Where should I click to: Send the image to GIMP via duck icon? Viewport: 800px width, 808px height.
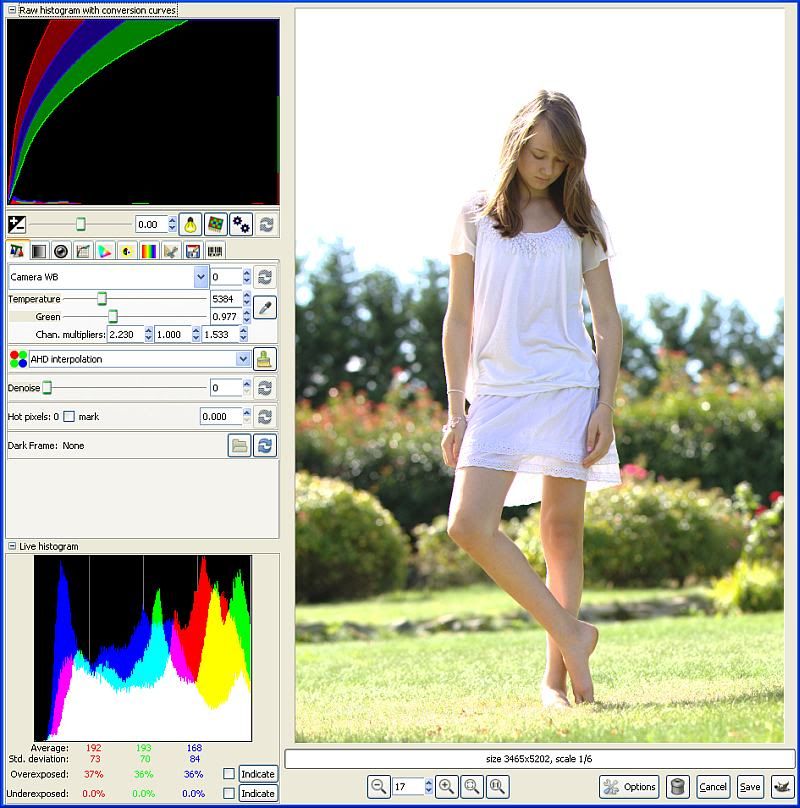click(x=782, y=787)
